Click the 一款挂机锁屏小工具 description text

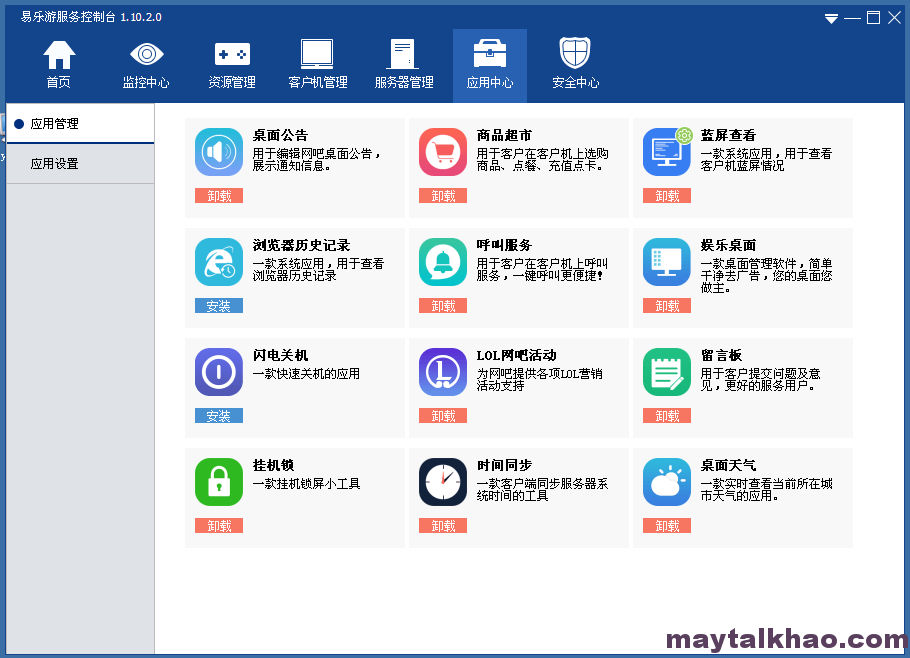(x=306, y=483)
